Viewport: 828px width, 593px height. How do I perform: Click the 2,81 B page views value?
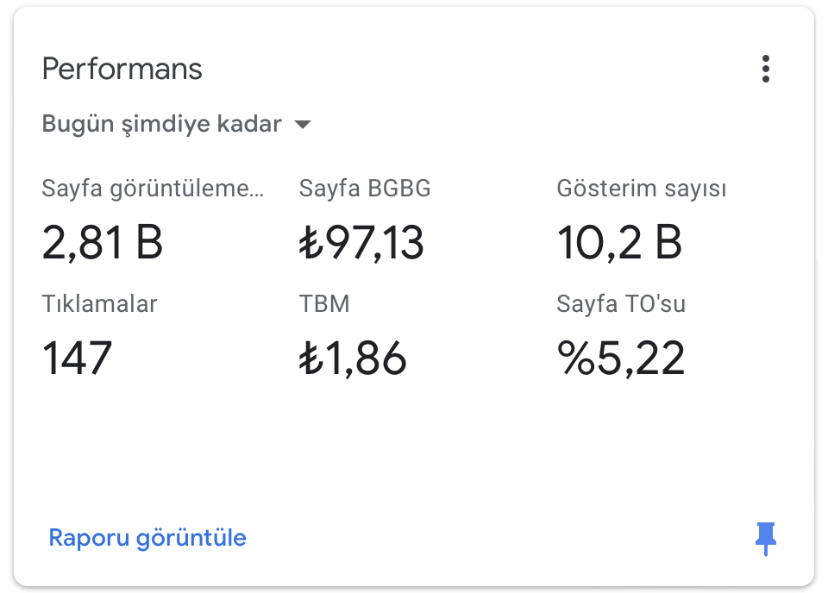102,242
